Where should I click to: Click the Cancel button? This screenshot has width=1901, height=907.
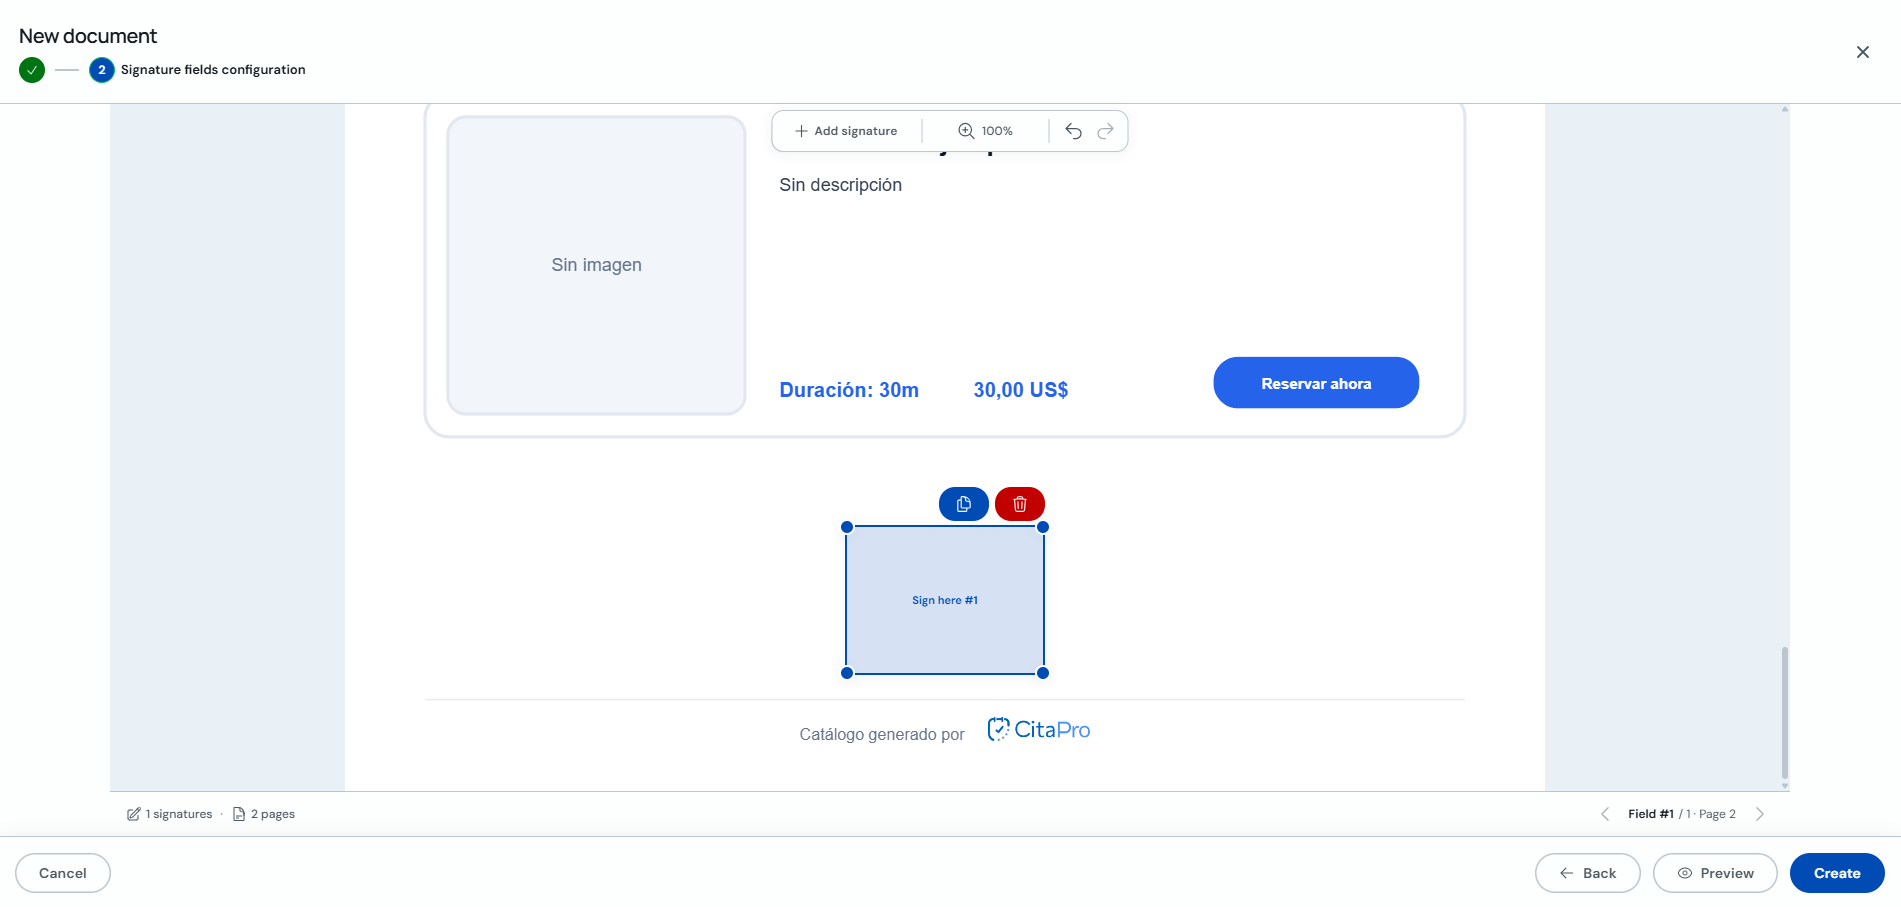tap(63, 873)
